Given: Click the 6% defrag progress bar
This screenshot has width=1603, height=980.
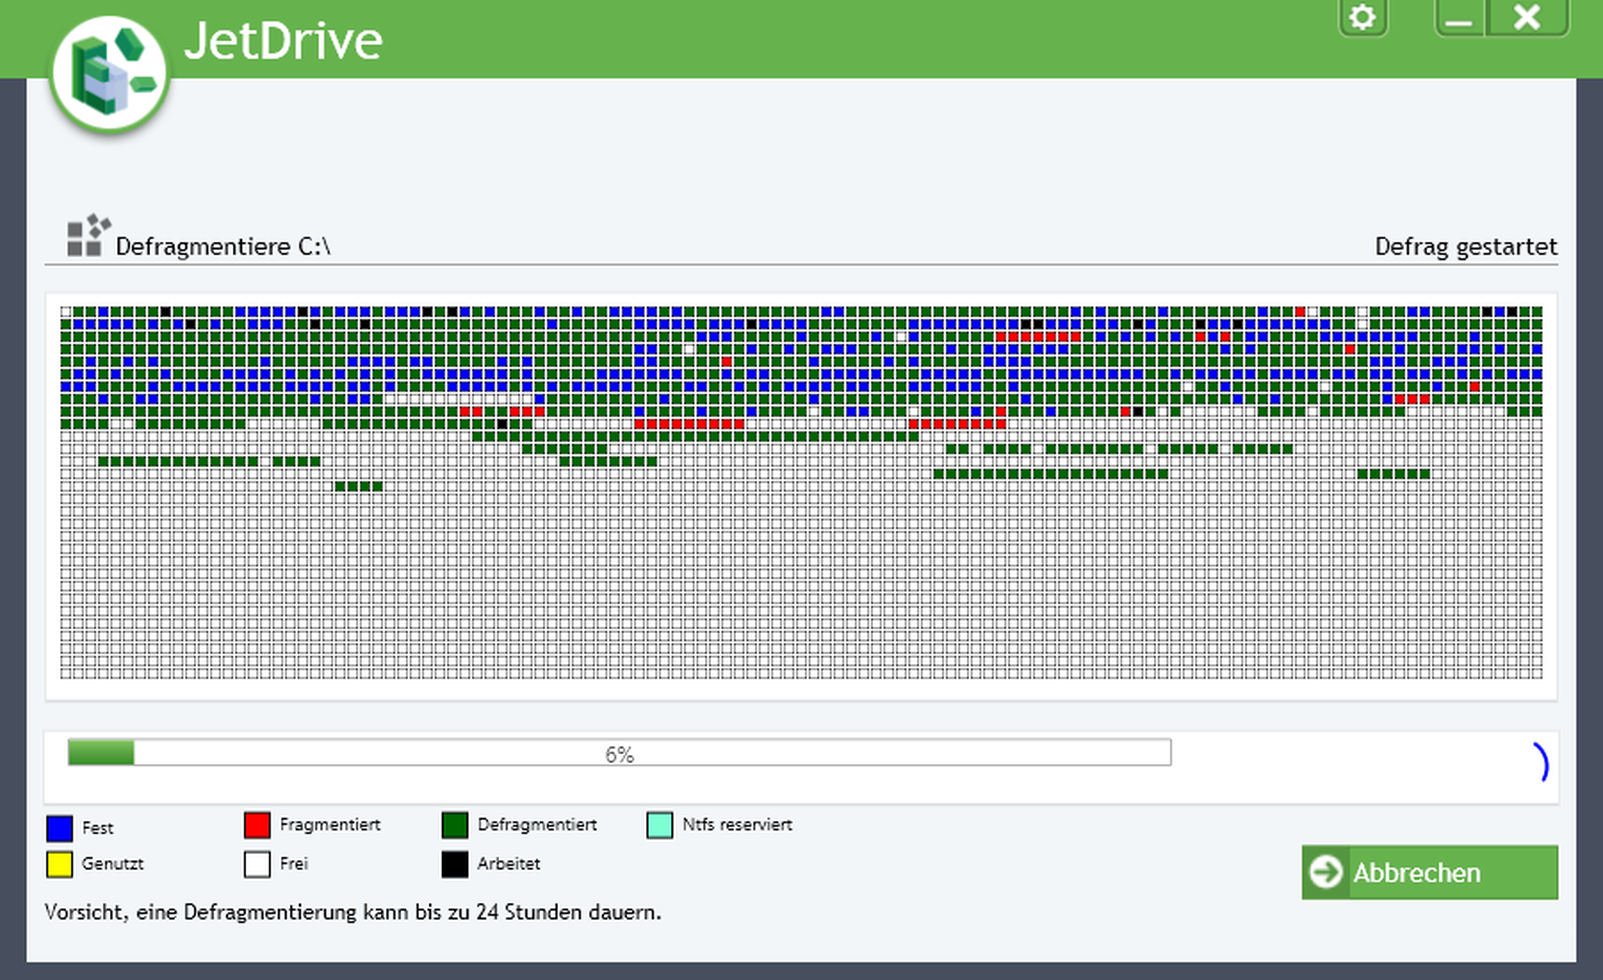Looking at the screenshot, I should tap(619, 753).
